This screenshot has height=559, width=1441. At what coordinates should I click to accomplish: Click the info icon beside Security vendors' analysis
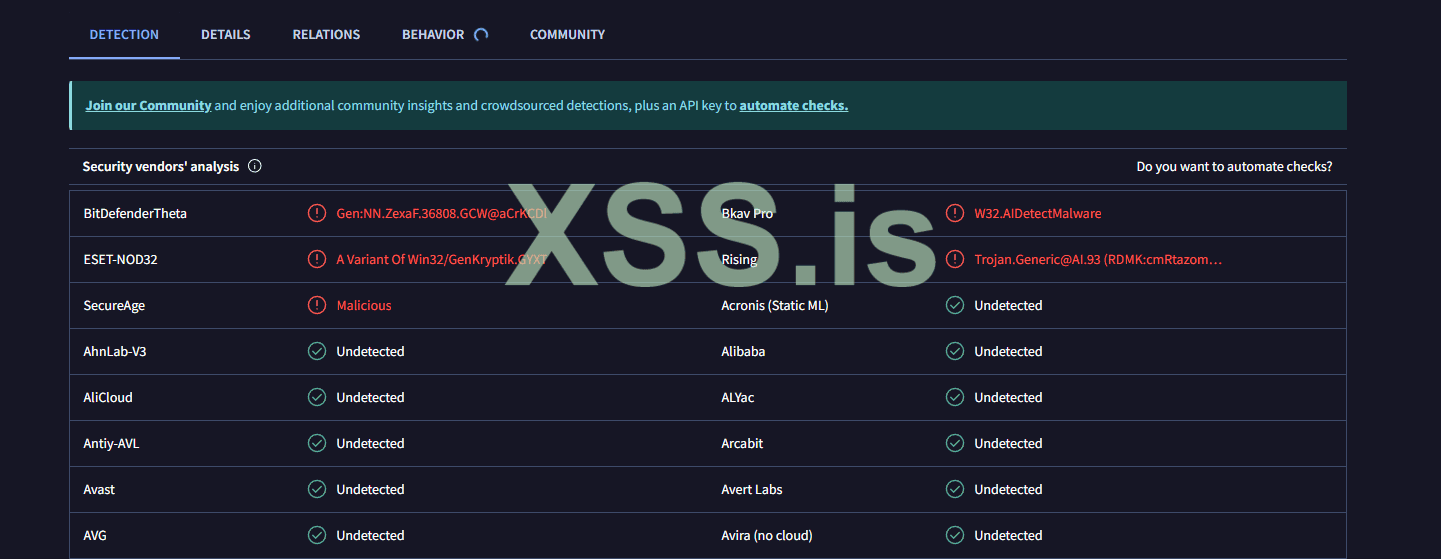(x=254, y=167)
